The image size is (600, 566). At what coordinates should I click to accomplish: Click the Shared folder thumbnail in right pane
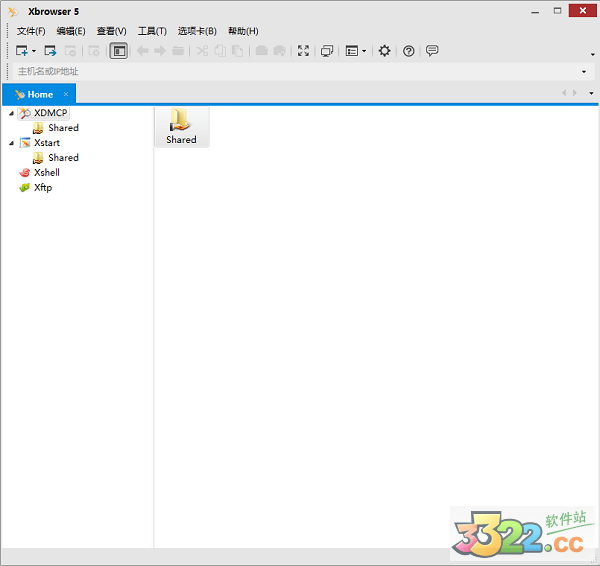click(181, 126)
